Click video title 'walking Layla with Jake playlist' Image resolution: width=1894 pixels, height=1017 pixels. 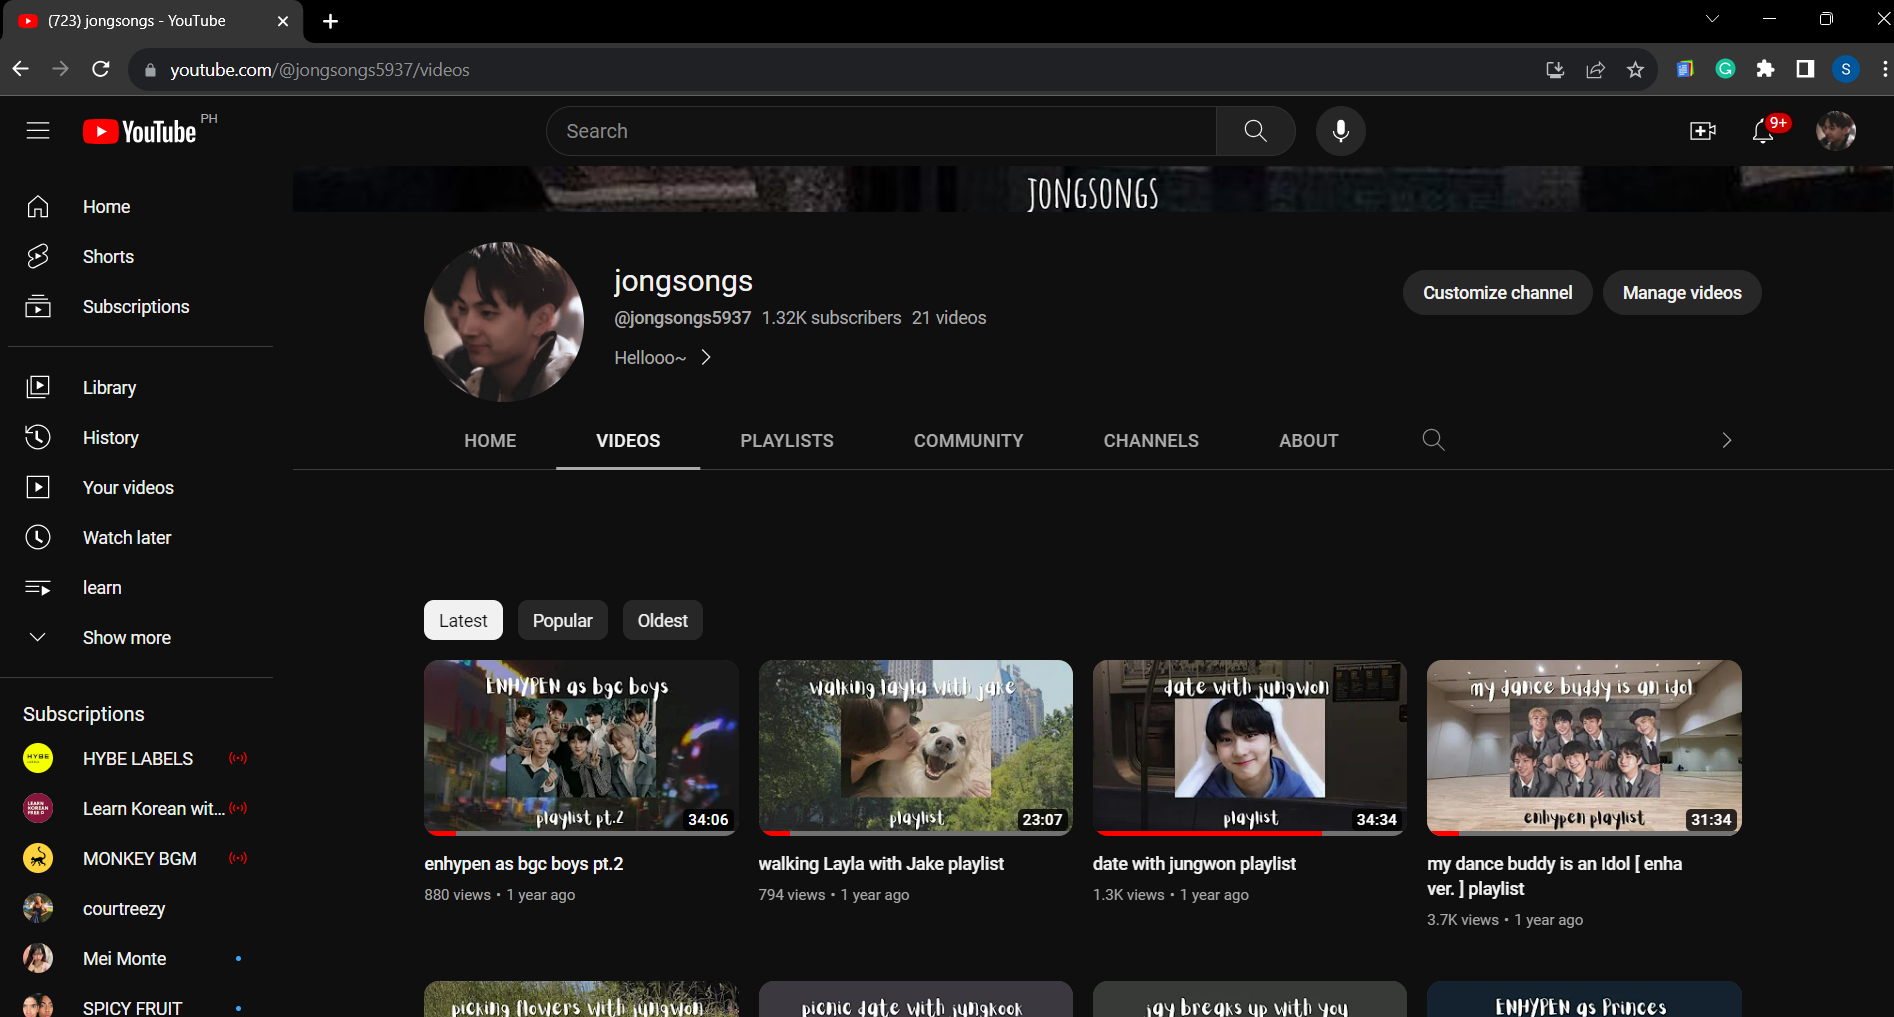point(881,864)
